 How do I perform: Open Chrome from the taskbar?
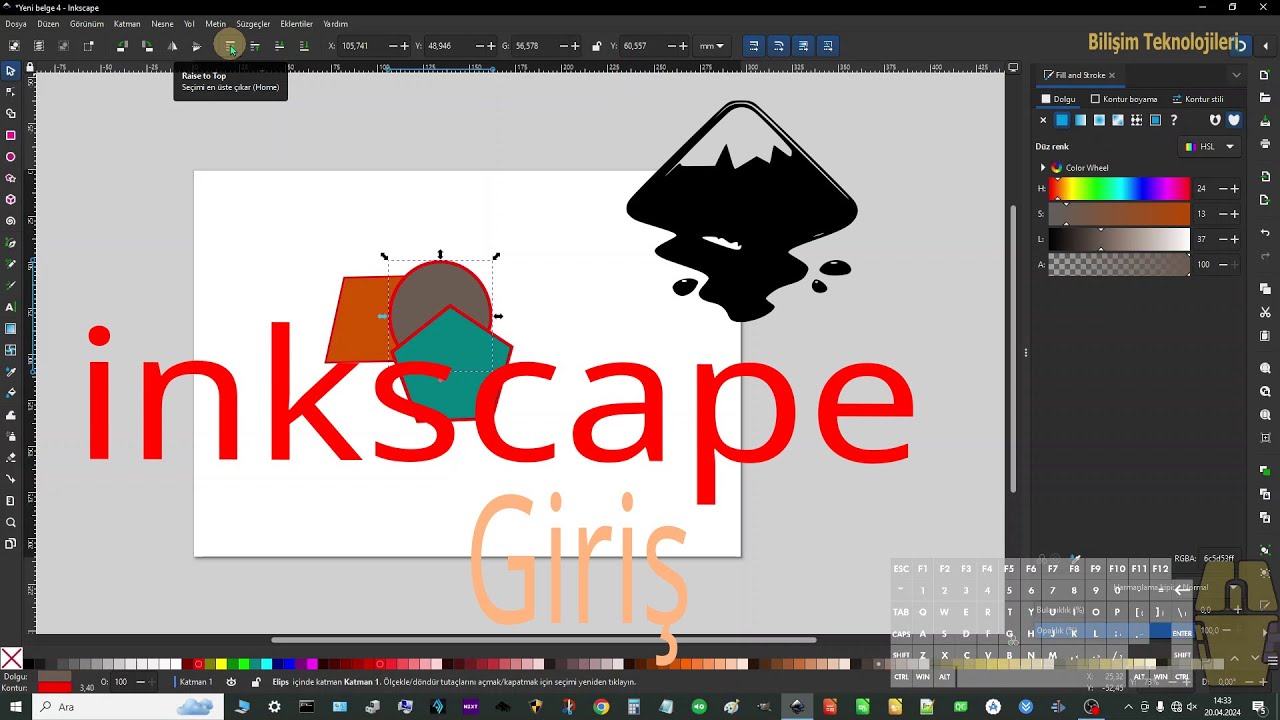click(x=601, y=707)
